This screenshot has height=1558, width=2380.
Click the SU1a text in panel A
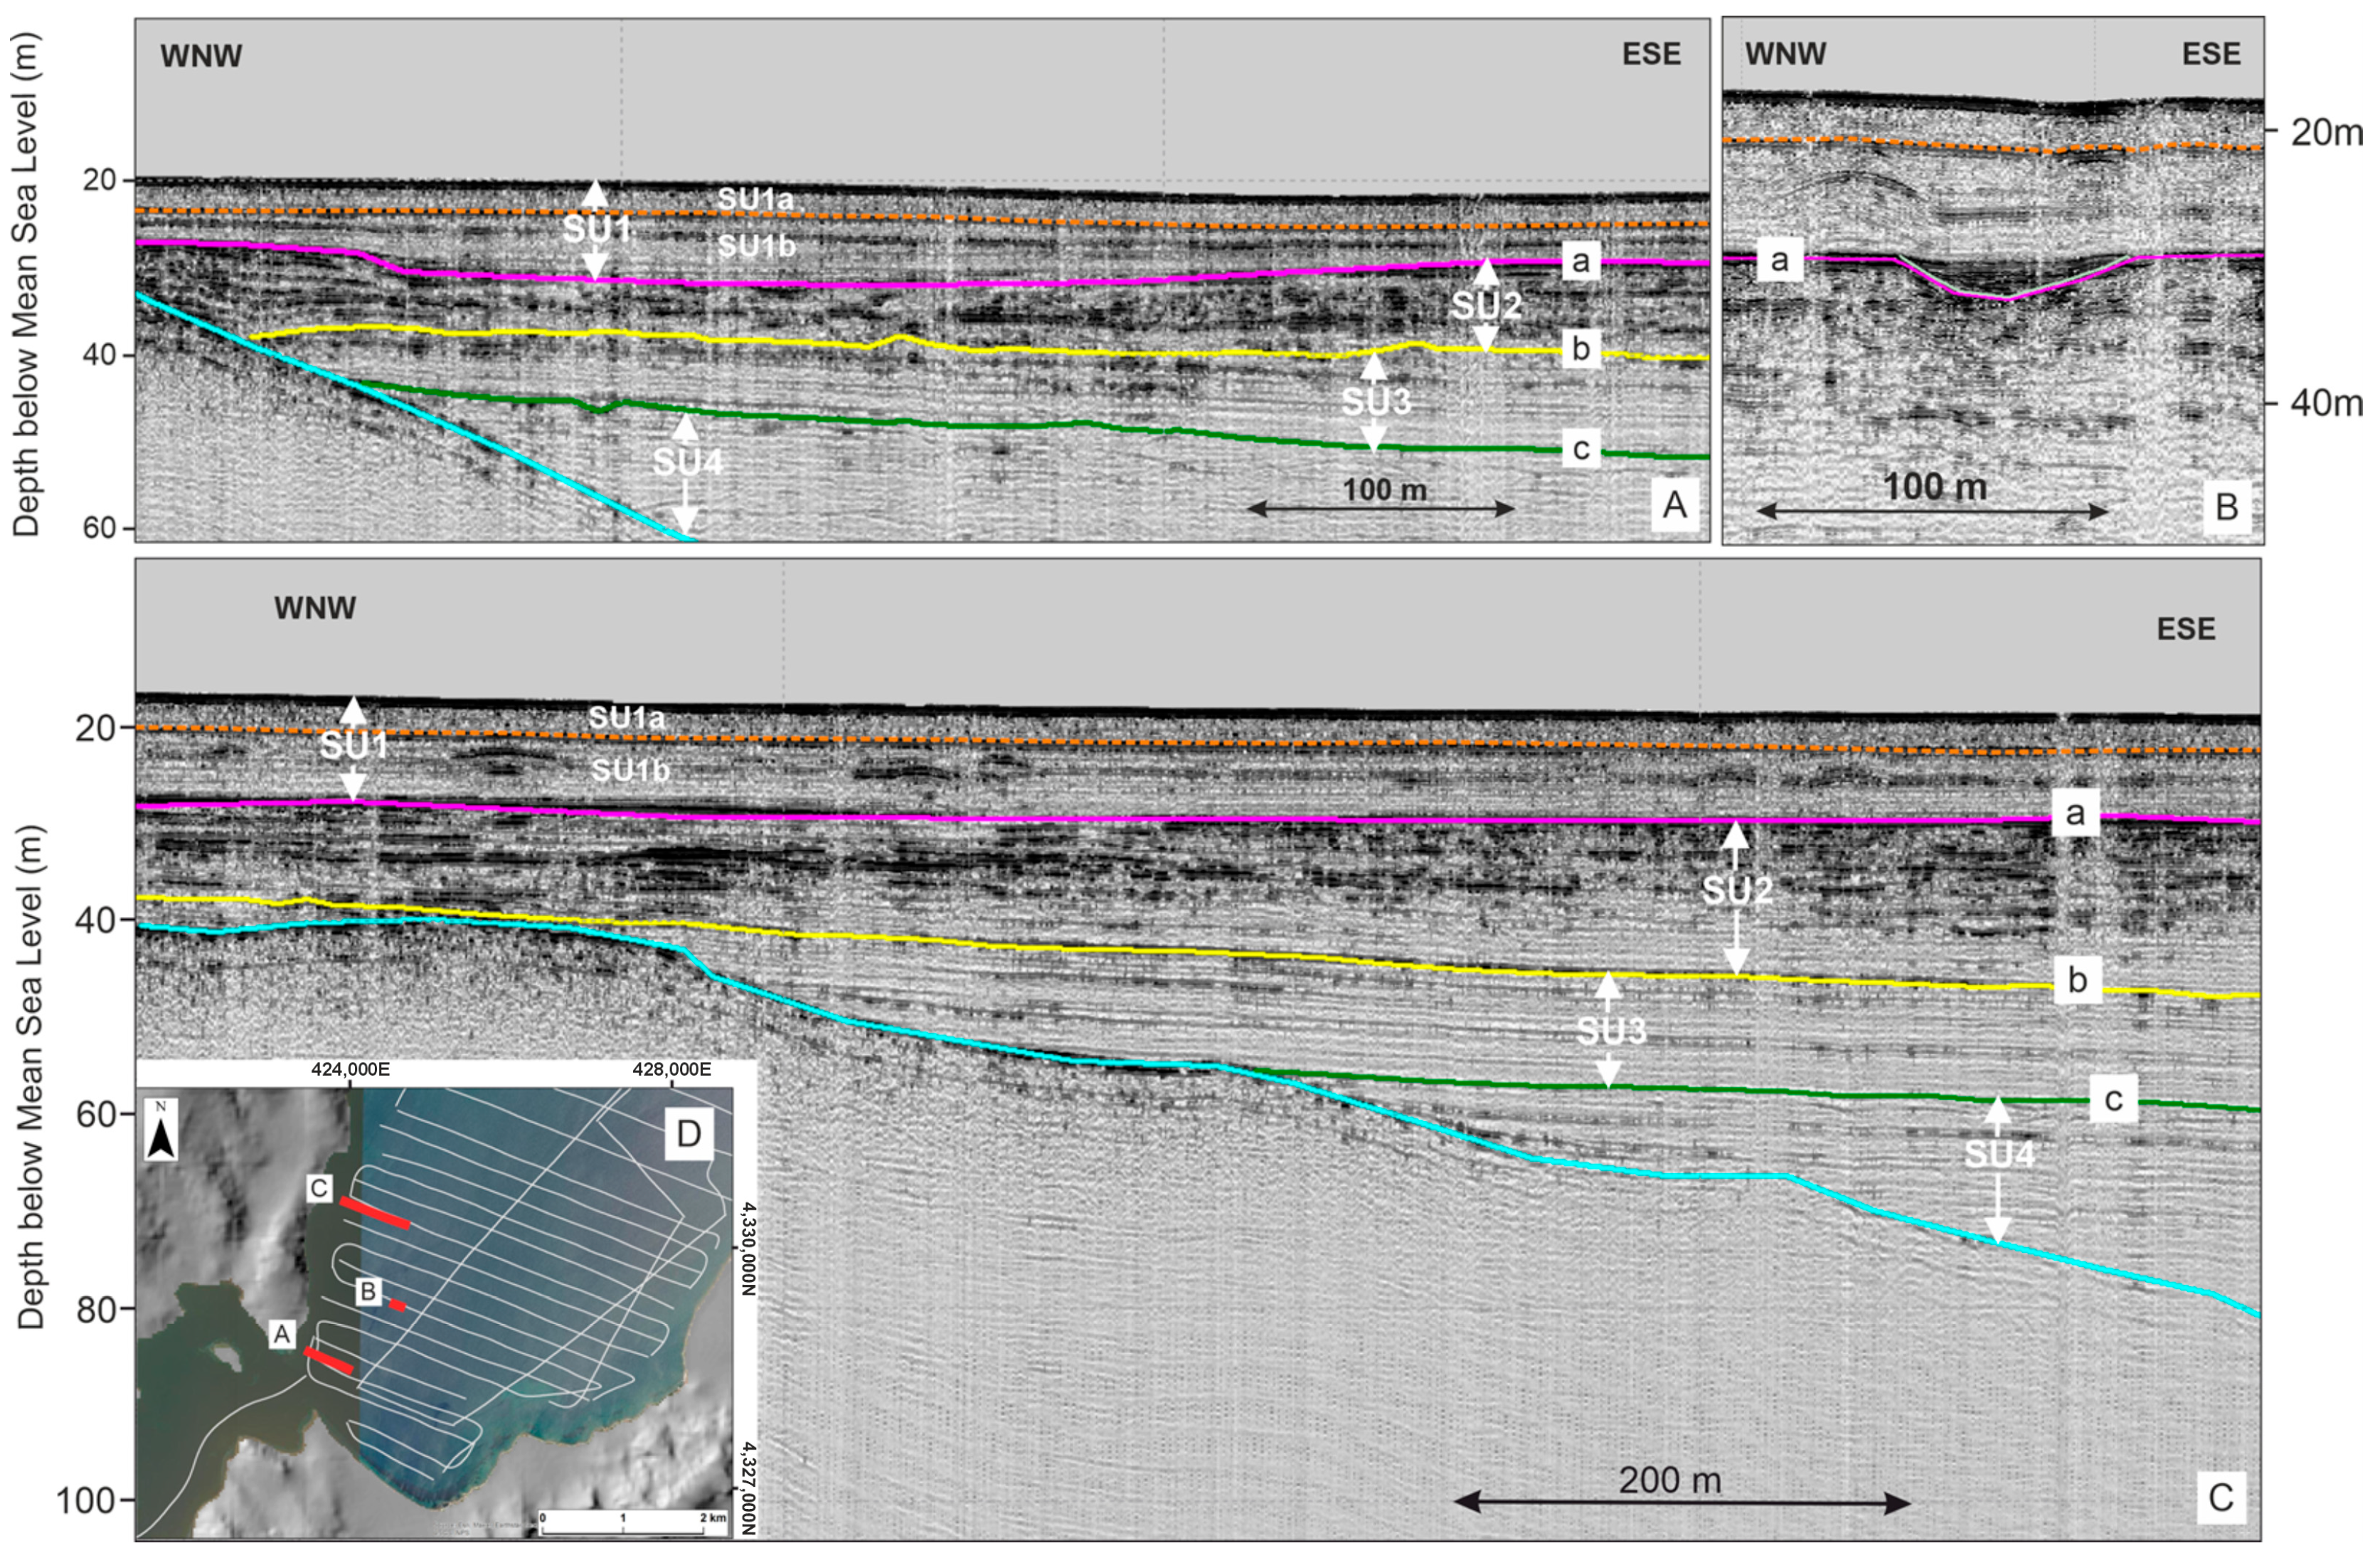[x=755, y=200]
